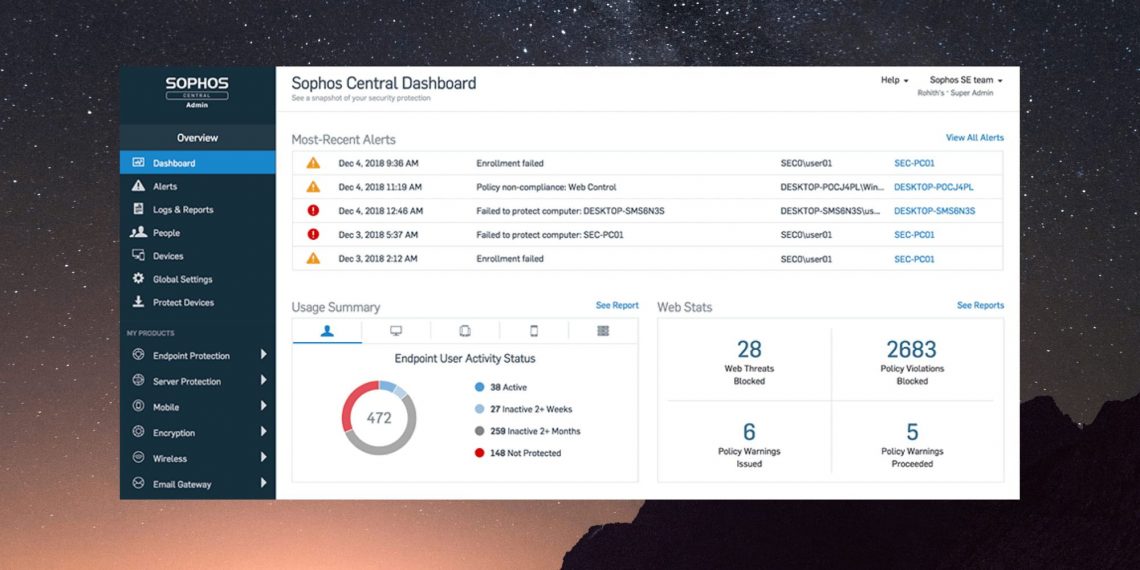Click the Server Protection product icon
This screenshot has width=1140, height=570.
click(x=138, y=380)
